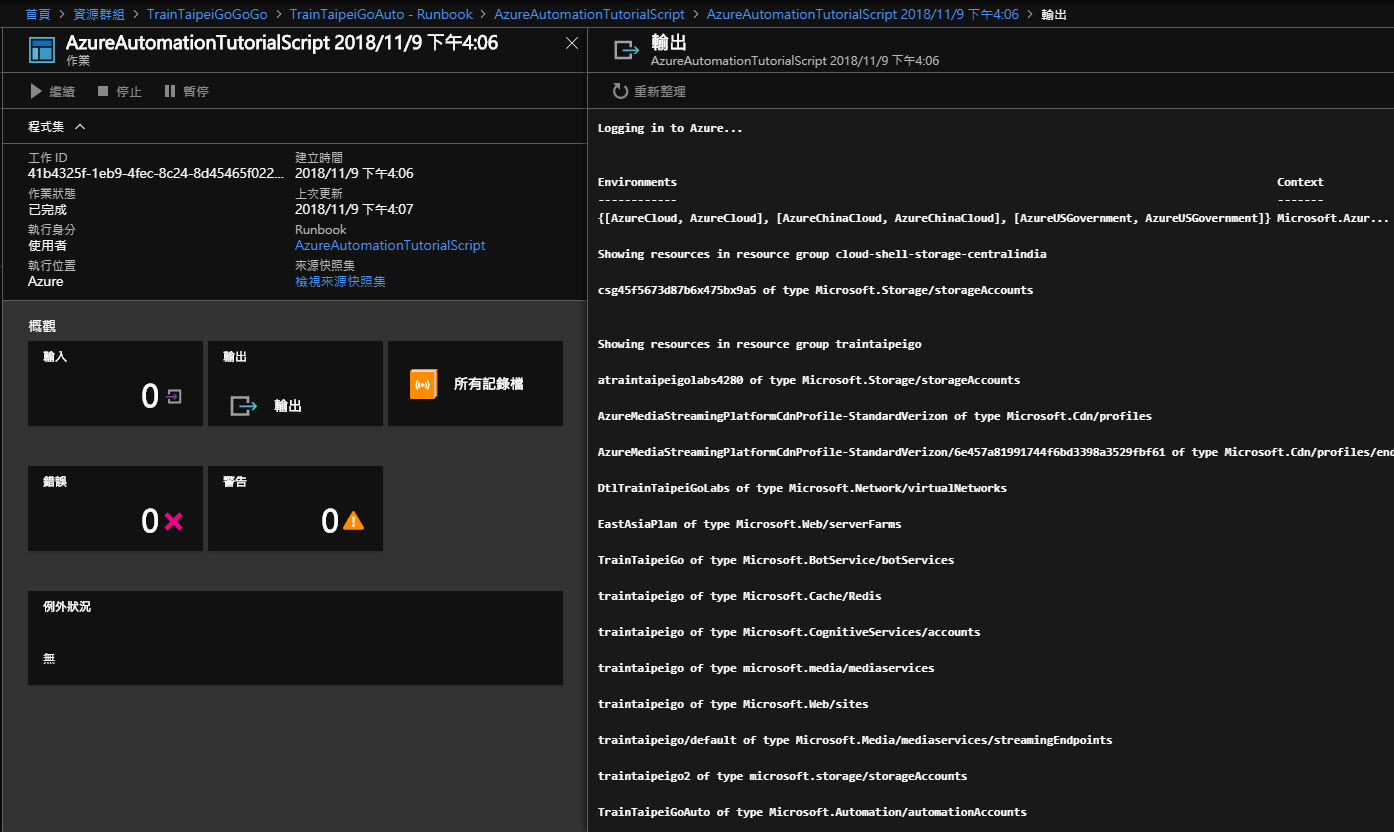
Task: Open TrainTaipeiGoGoGo in the breadcrumb
Action: pos(207,14)
